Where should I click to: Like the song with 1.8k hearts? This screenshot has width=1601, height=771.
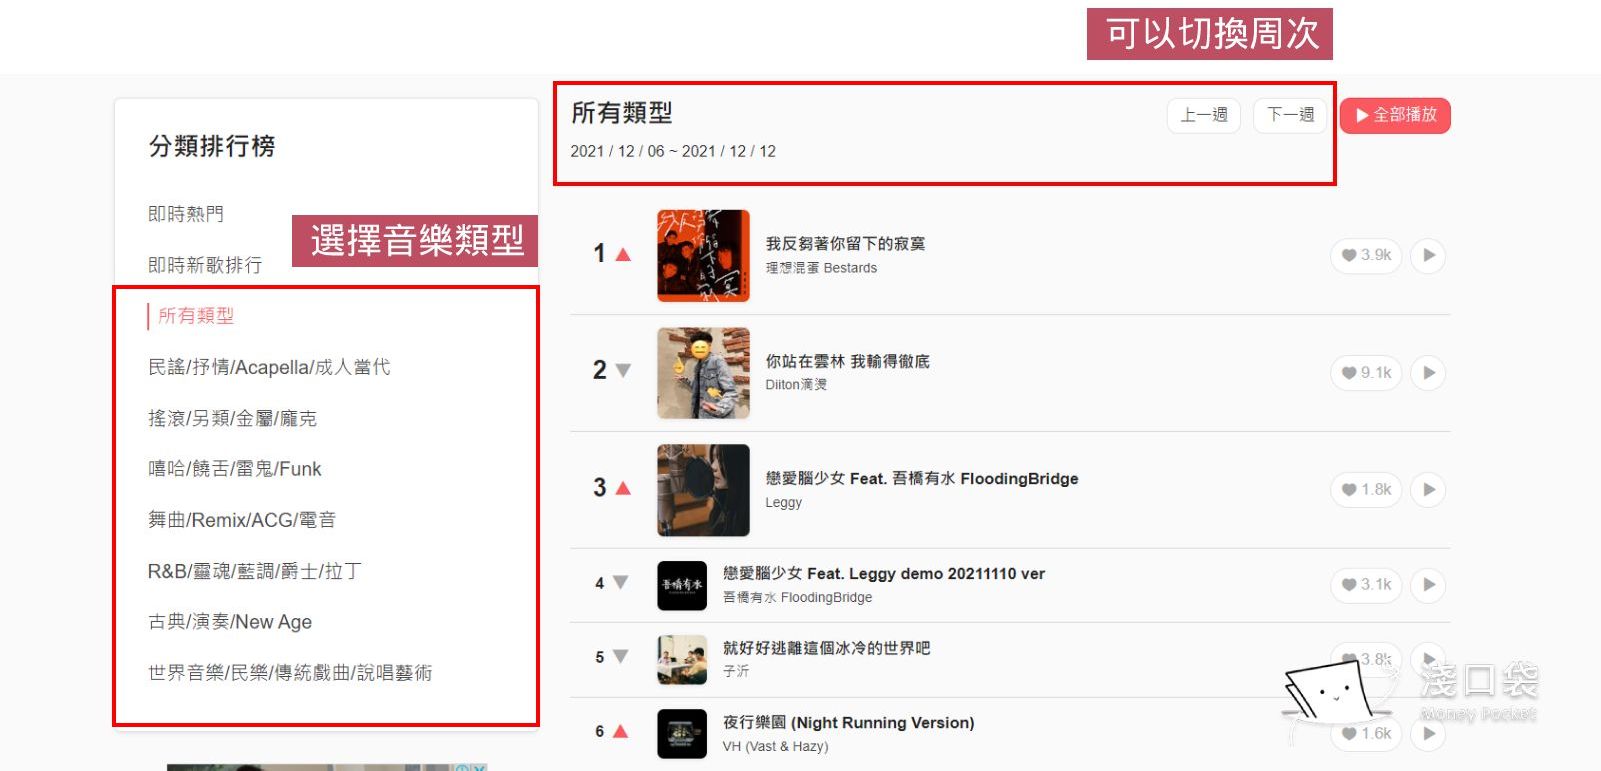[1366, 489]
